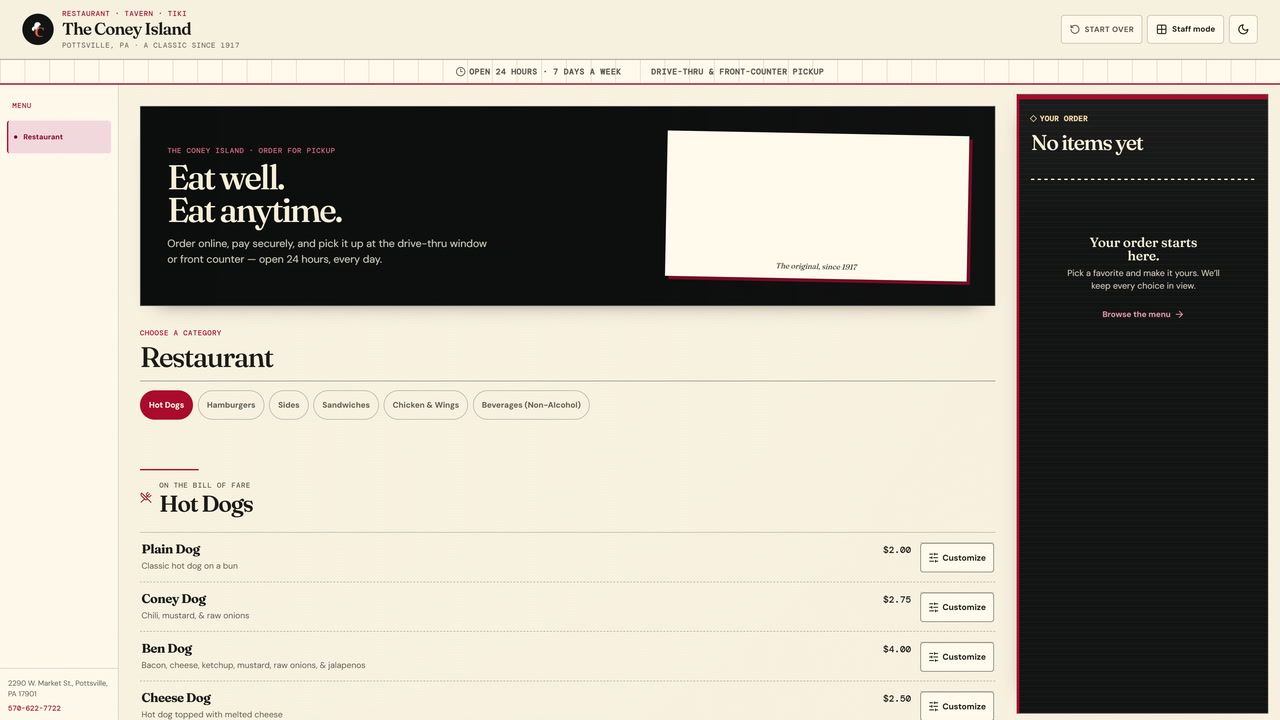Click the No items yet heading

[x=1087, y=143]
